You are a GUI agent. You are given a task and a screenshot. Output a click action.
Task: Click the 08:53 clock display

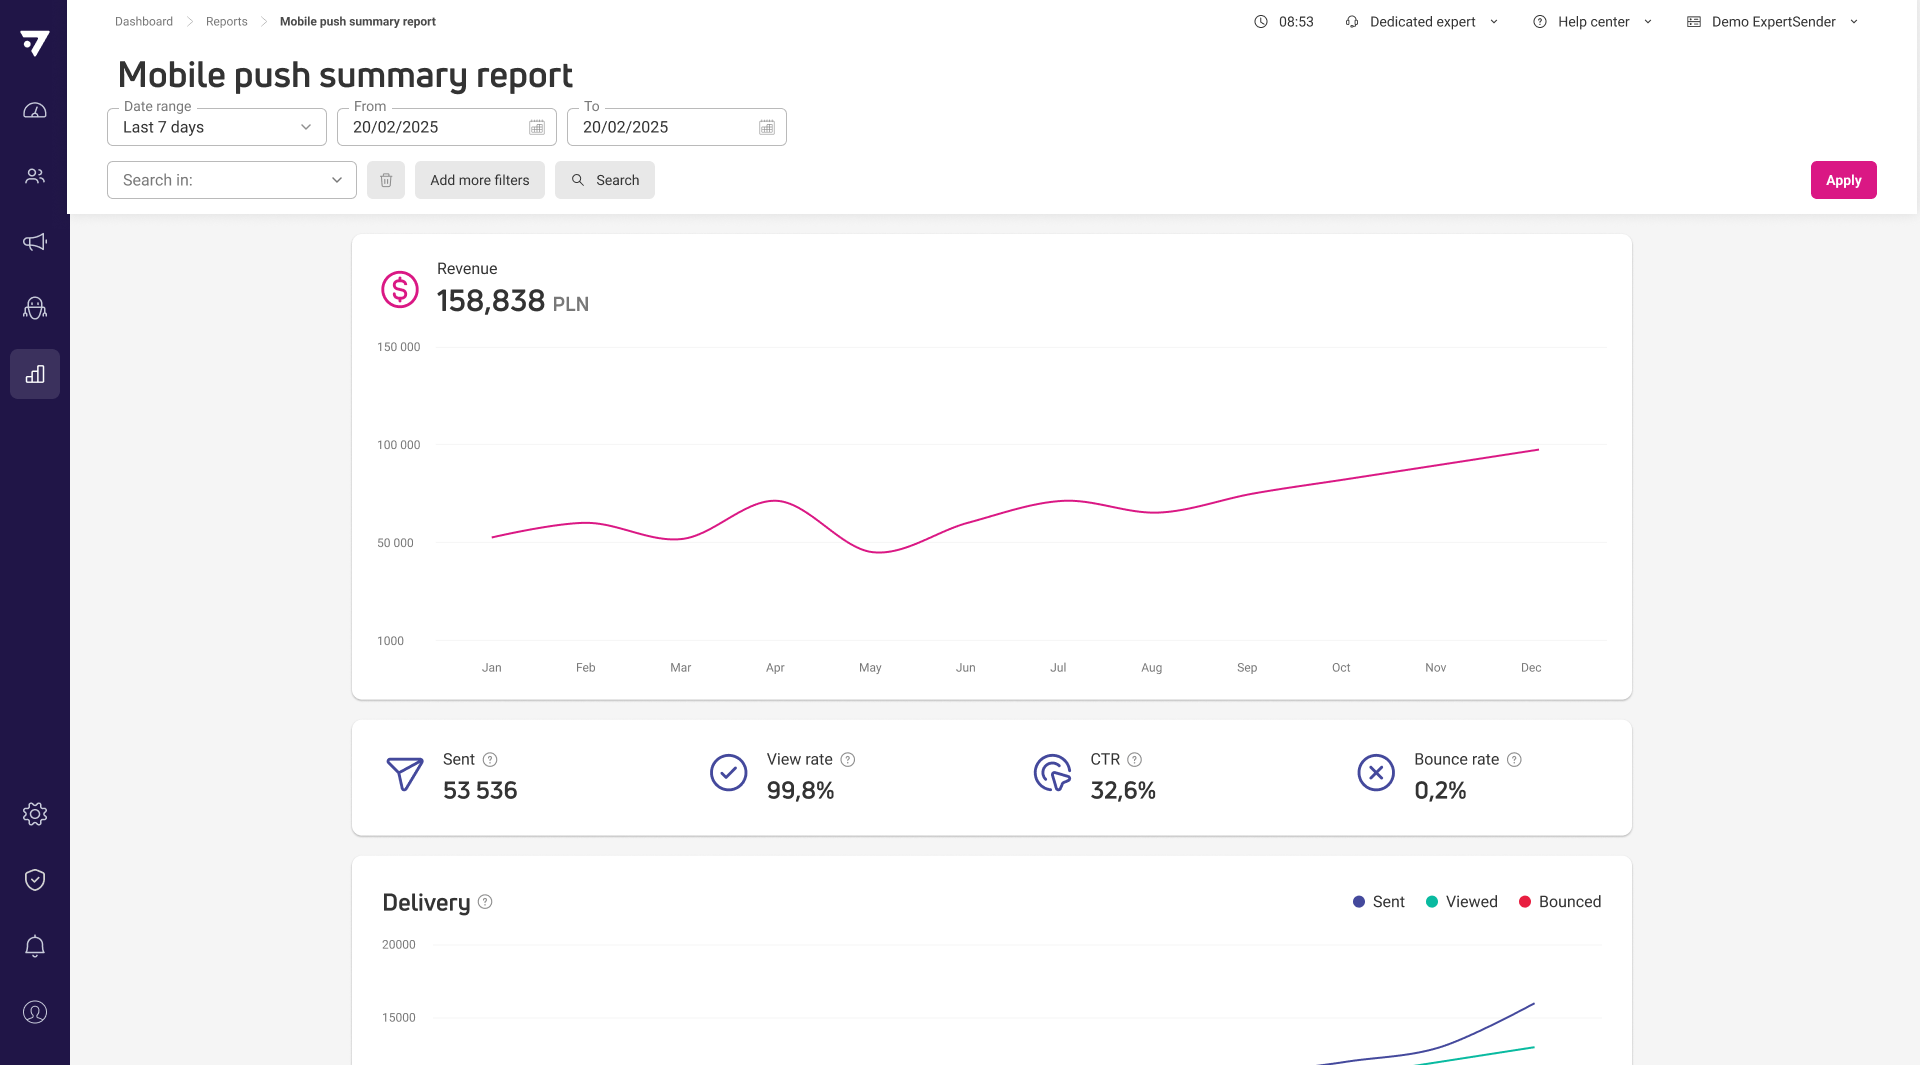1284,22
